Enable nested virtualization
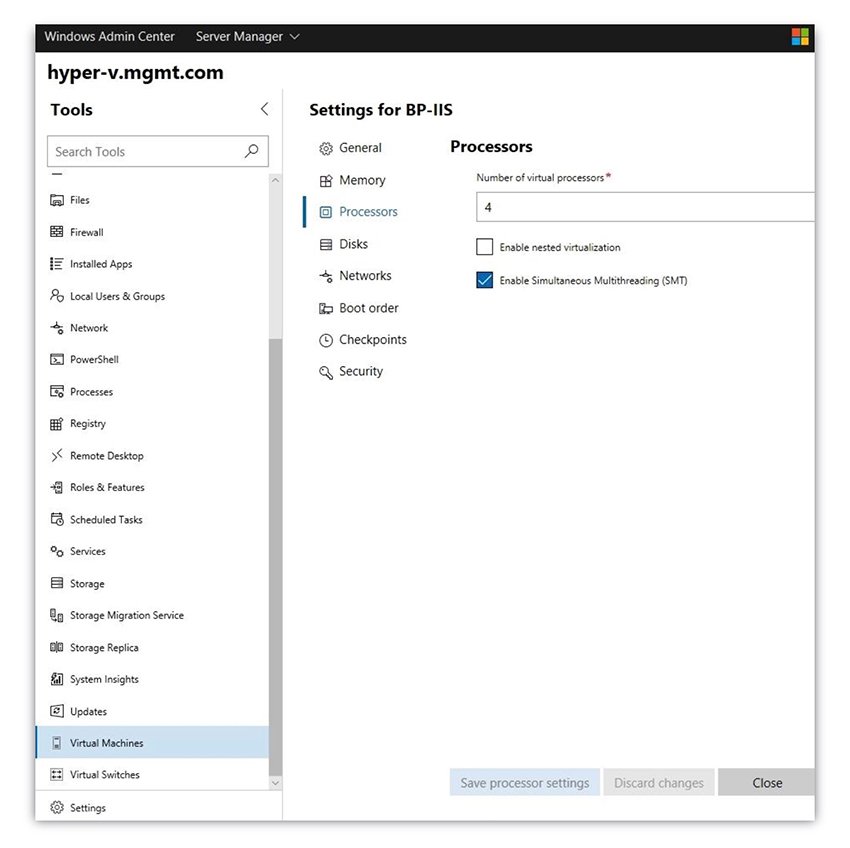850x848 pixels. 485,247
